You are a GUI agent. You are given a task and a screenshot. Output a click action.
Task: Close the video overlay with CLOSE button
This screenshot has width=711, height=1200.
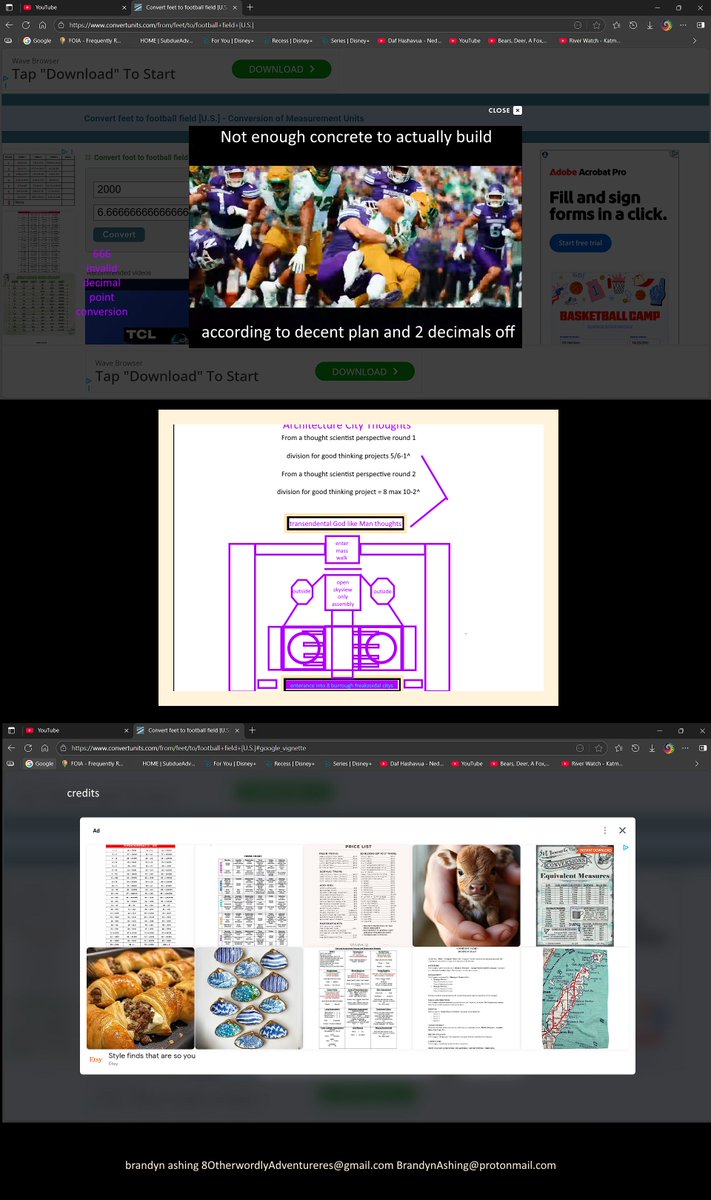tap(505, 110)
